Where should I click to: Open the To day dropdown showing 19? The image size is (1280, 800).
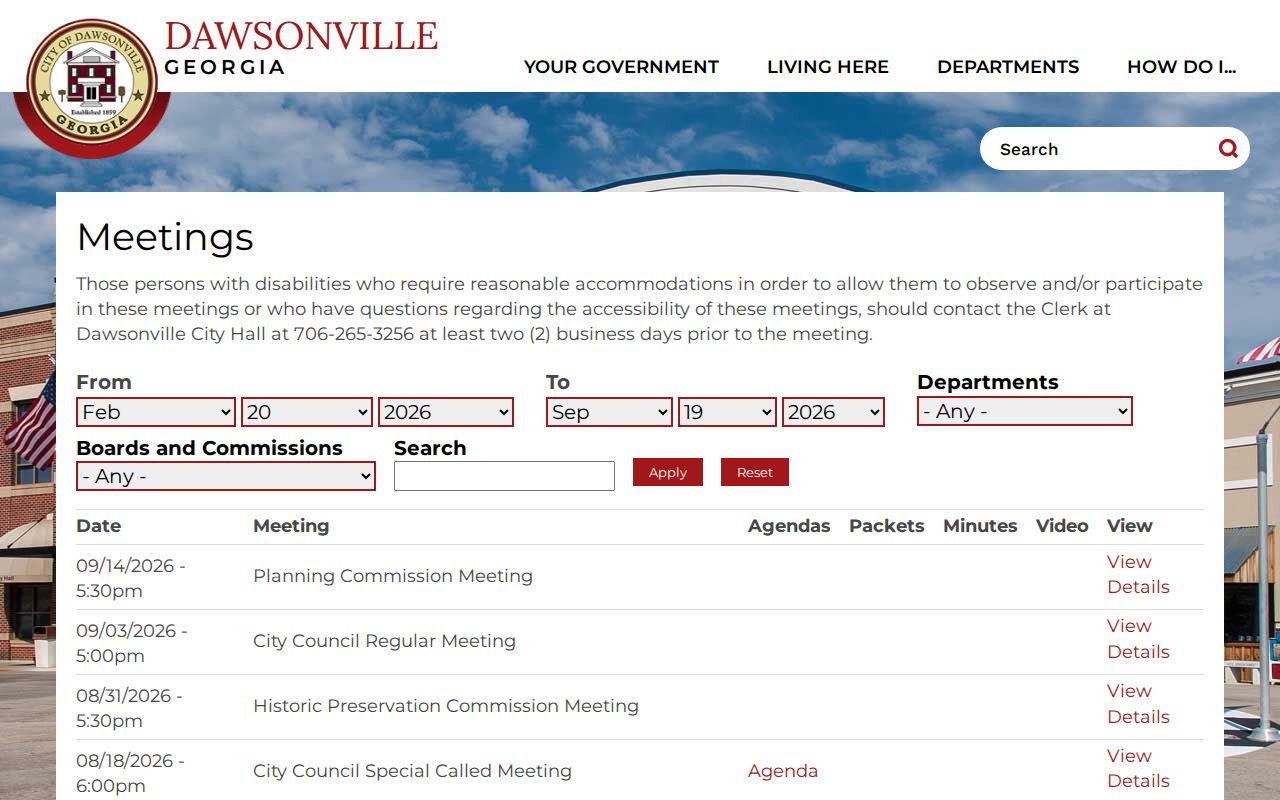[x=727, y=412]
